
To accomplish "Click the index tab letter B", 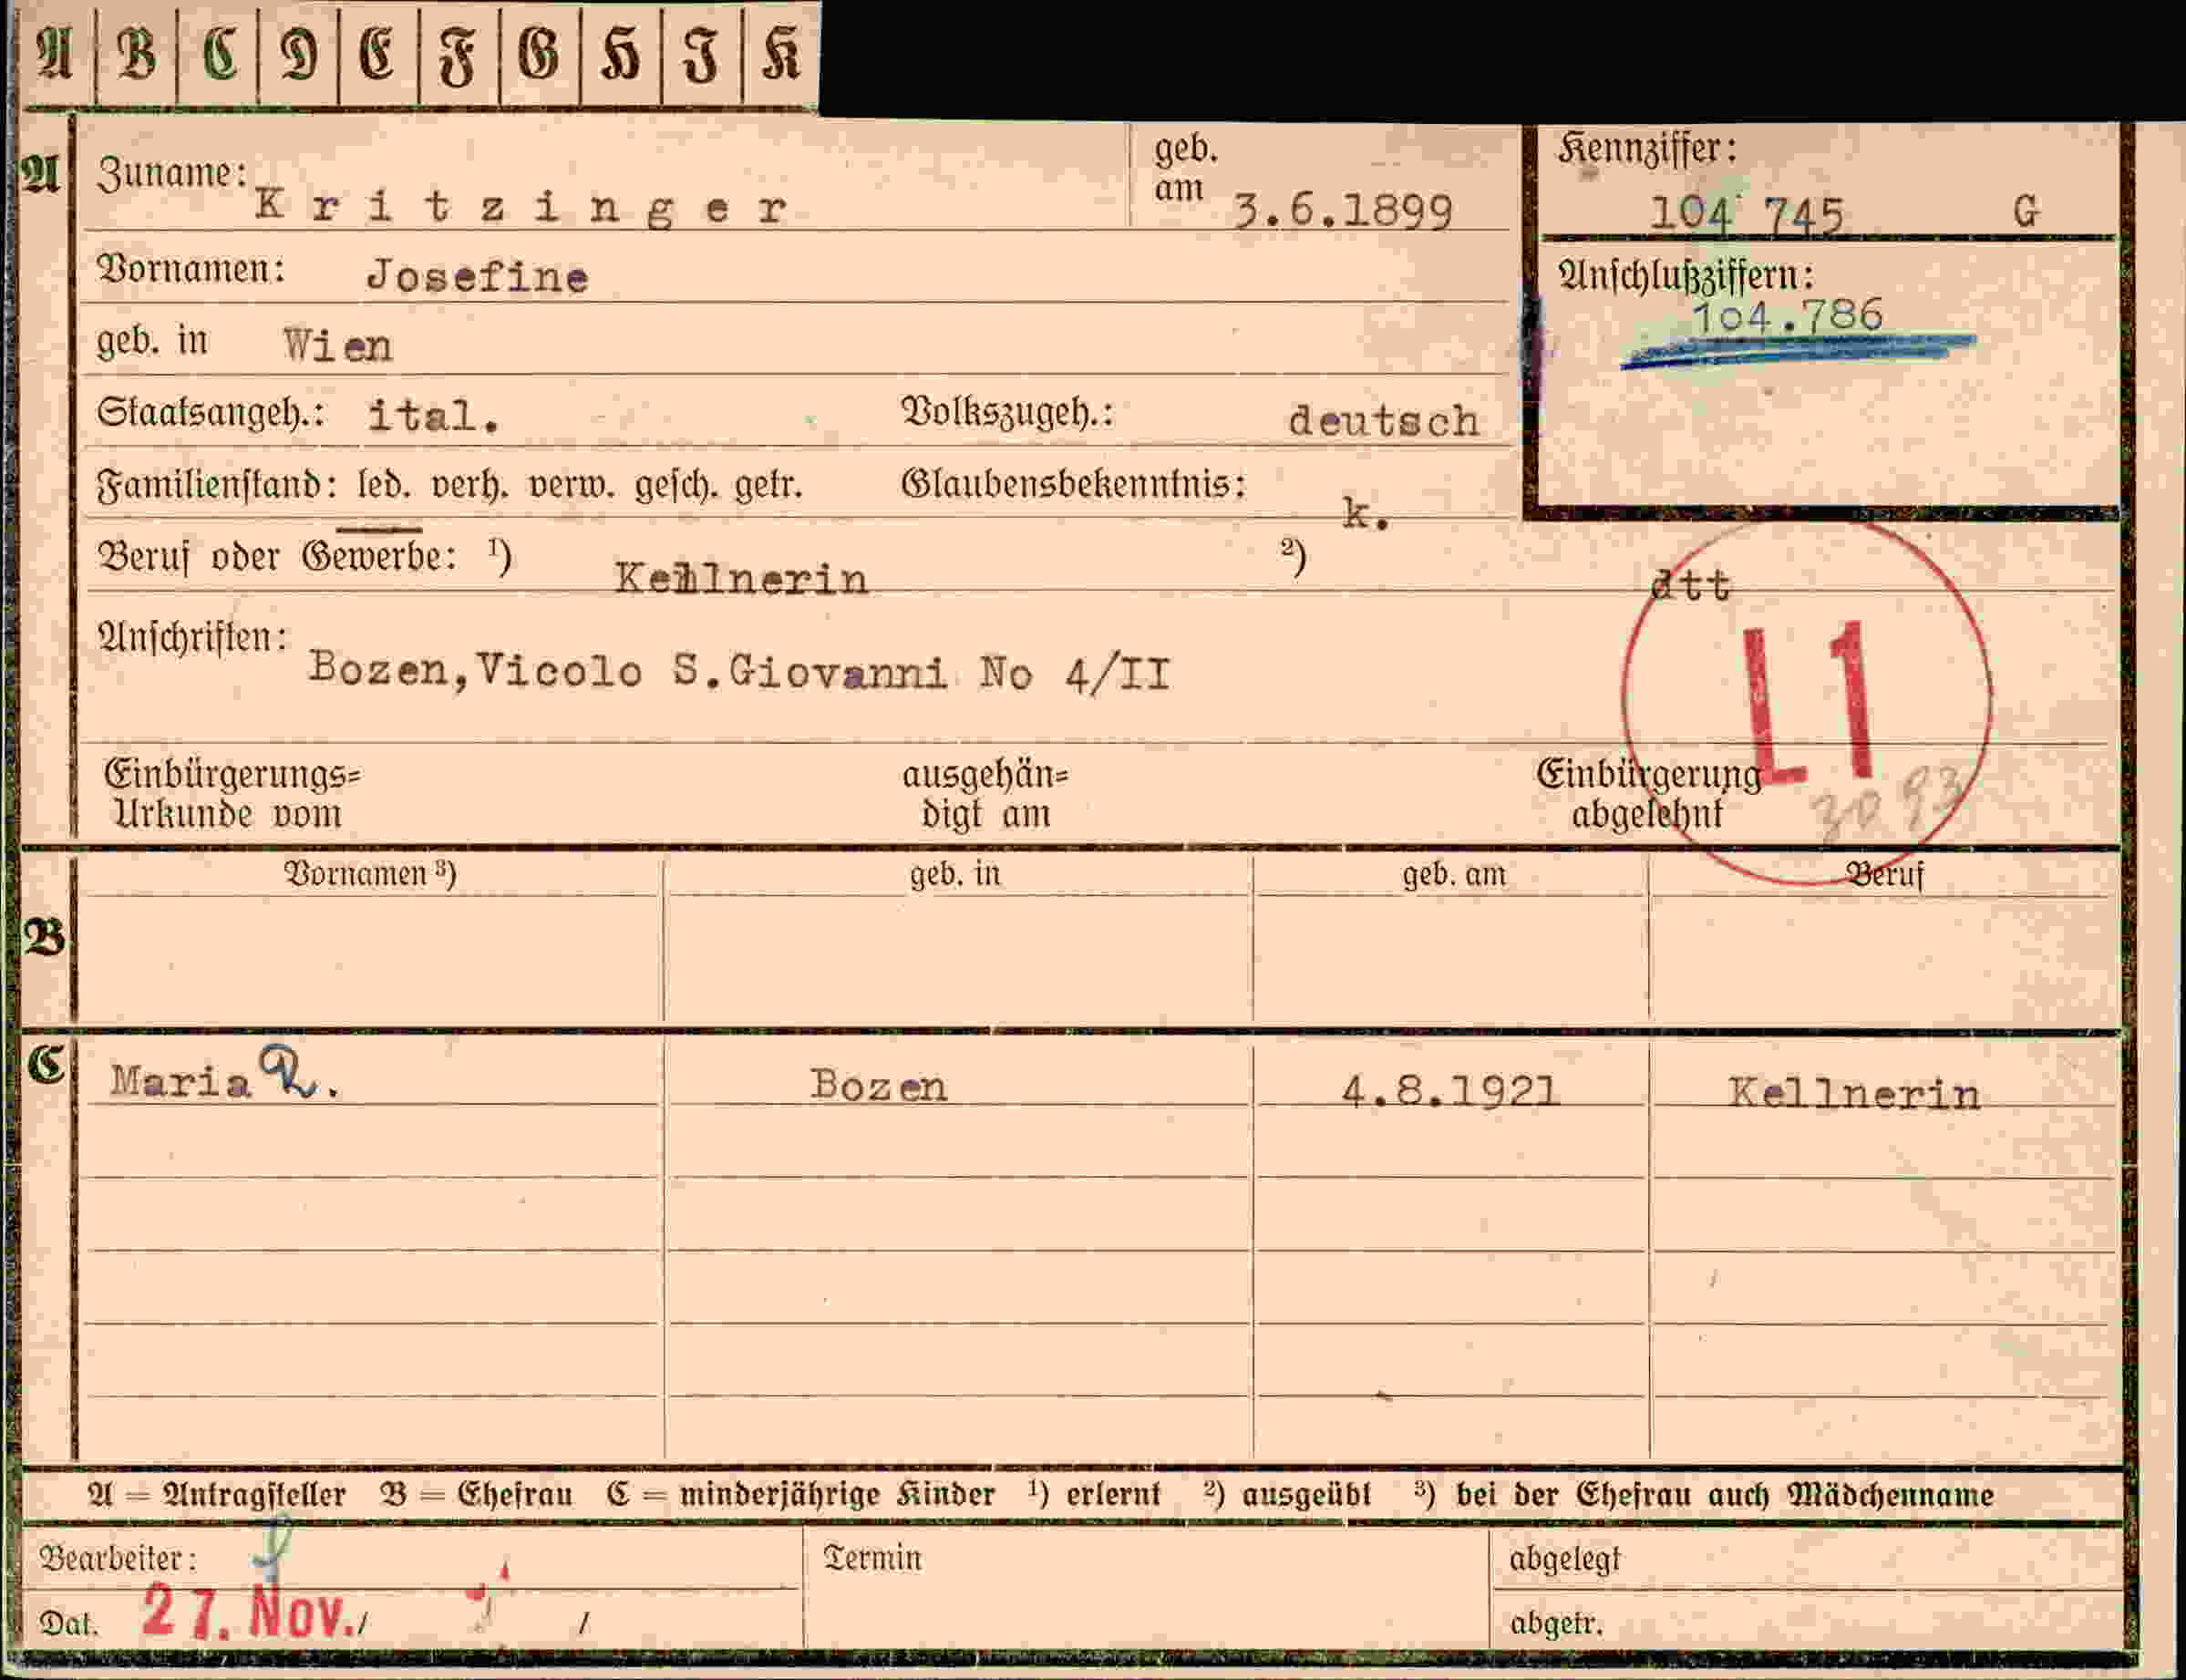I will tap(136, 54).
